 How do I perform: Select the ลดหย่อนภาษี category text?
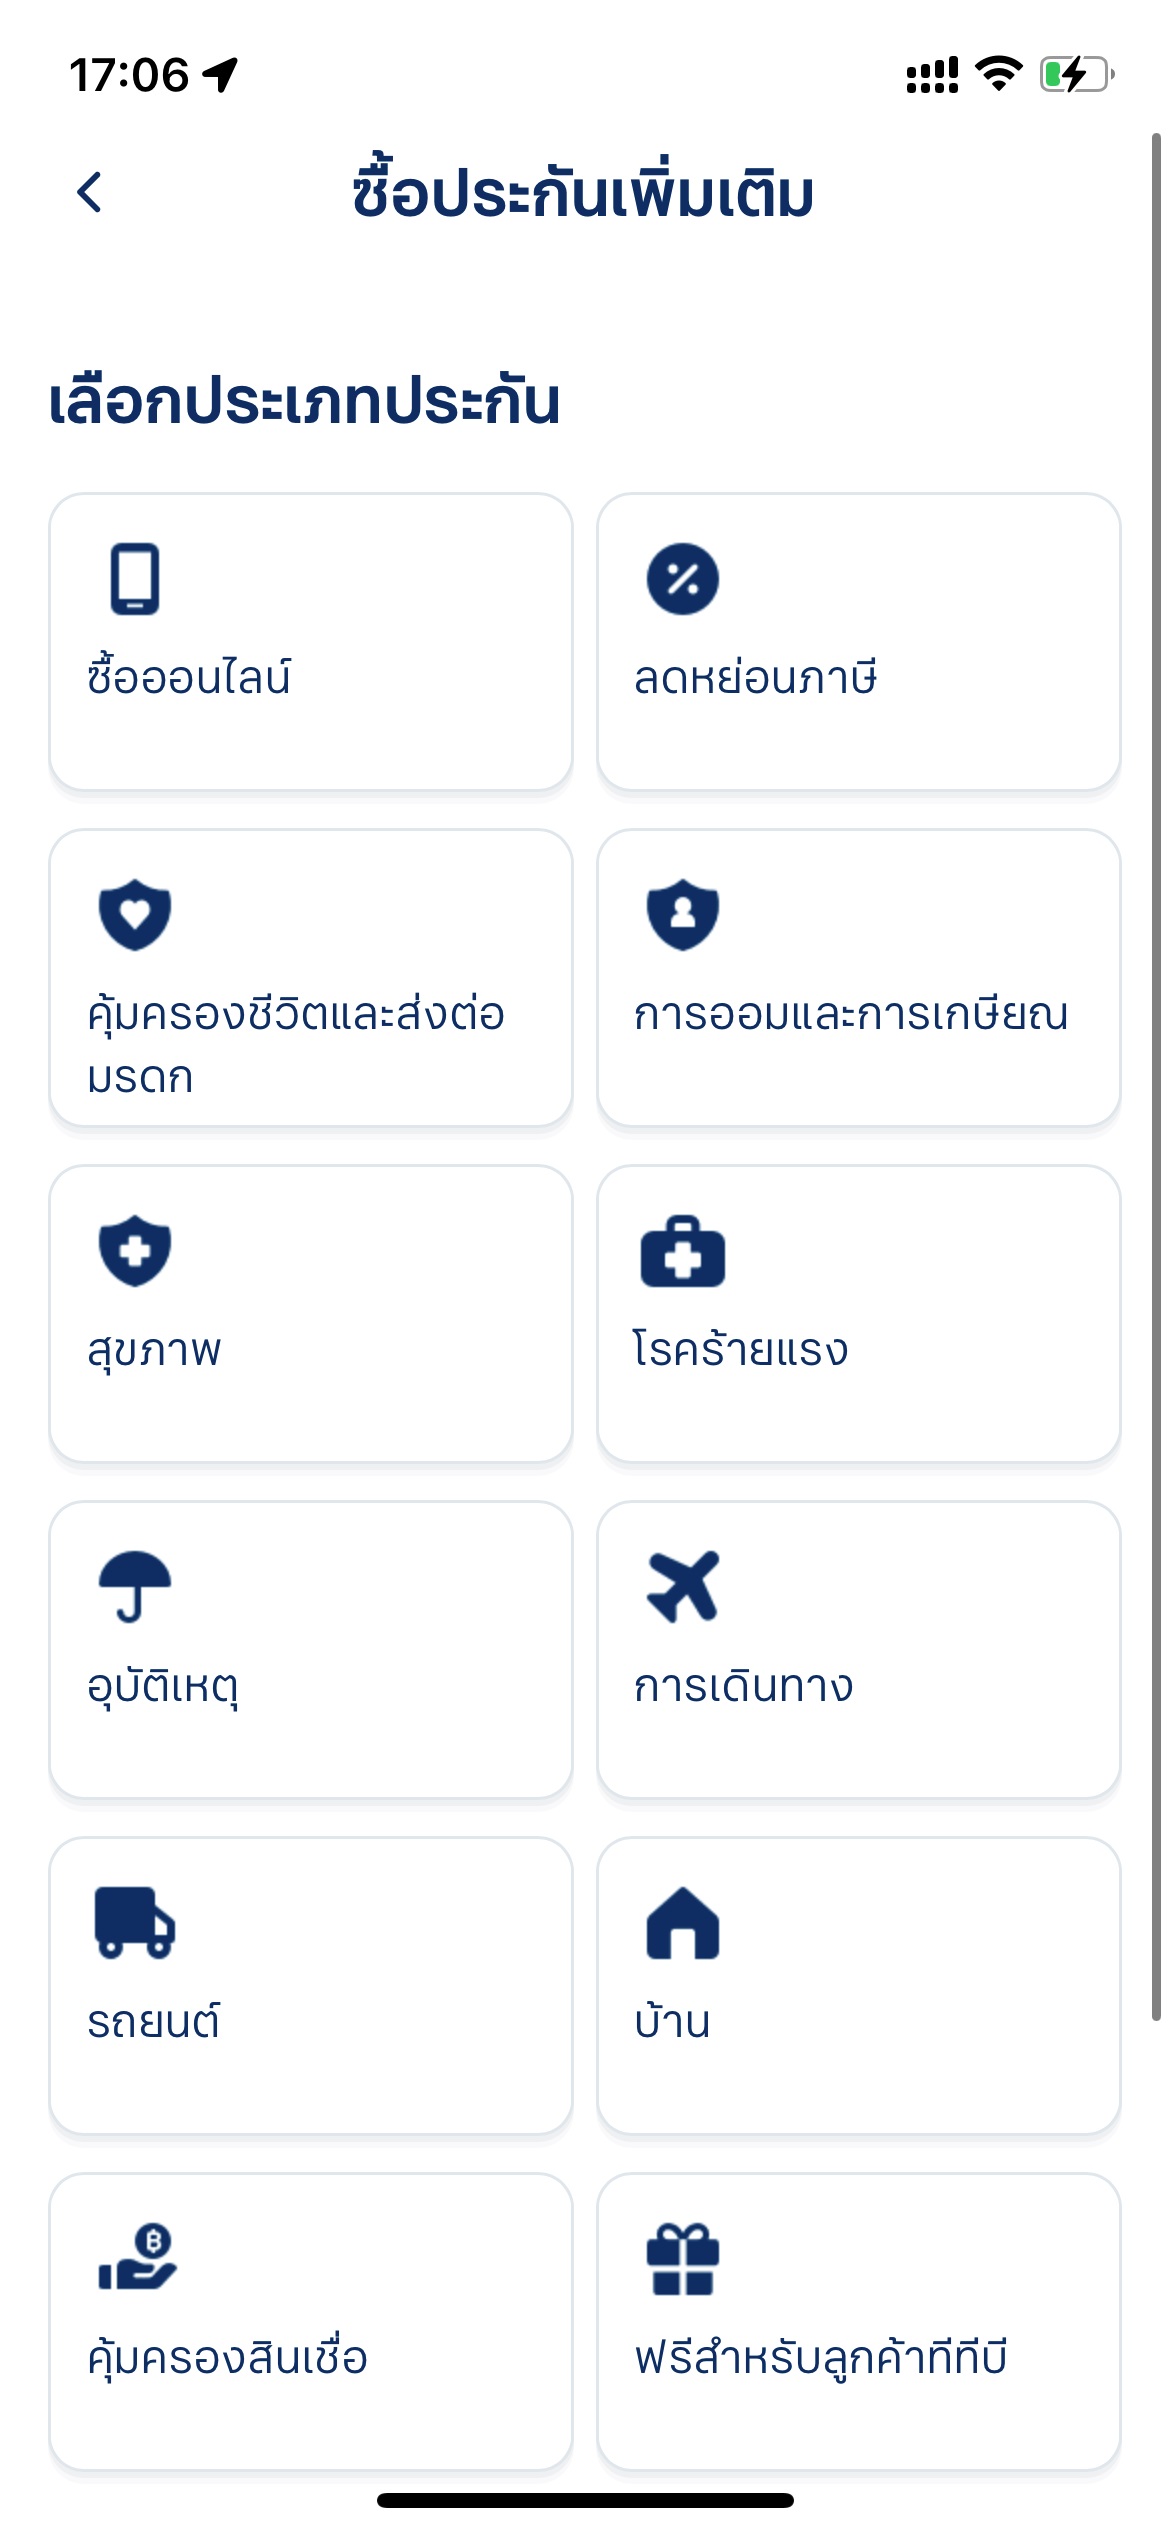[x=756, y=678]
